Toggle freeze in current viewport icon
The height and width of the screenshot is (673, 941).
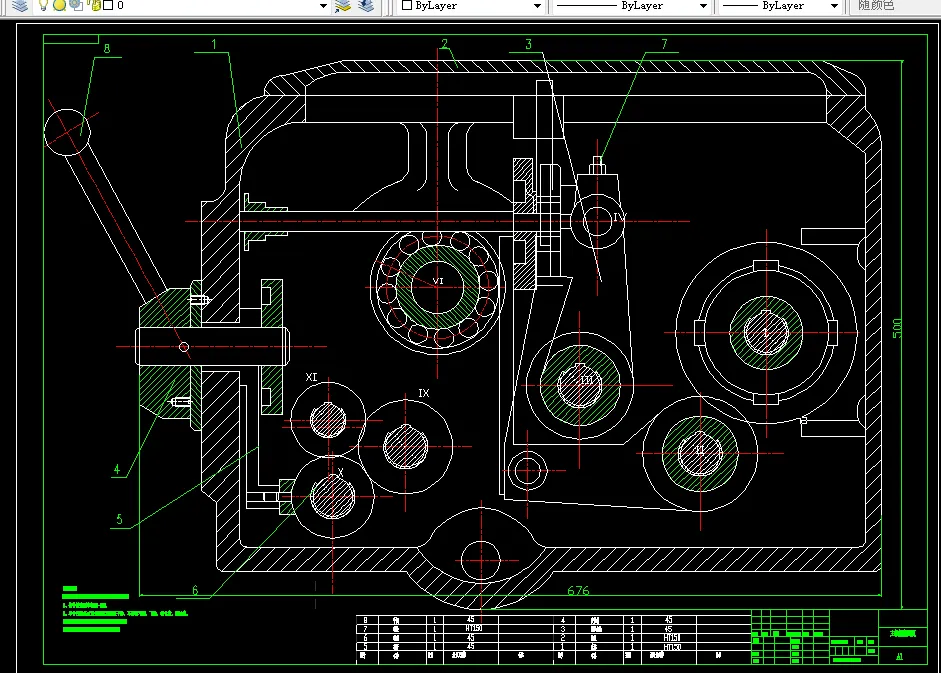click(x=76, y=5)
